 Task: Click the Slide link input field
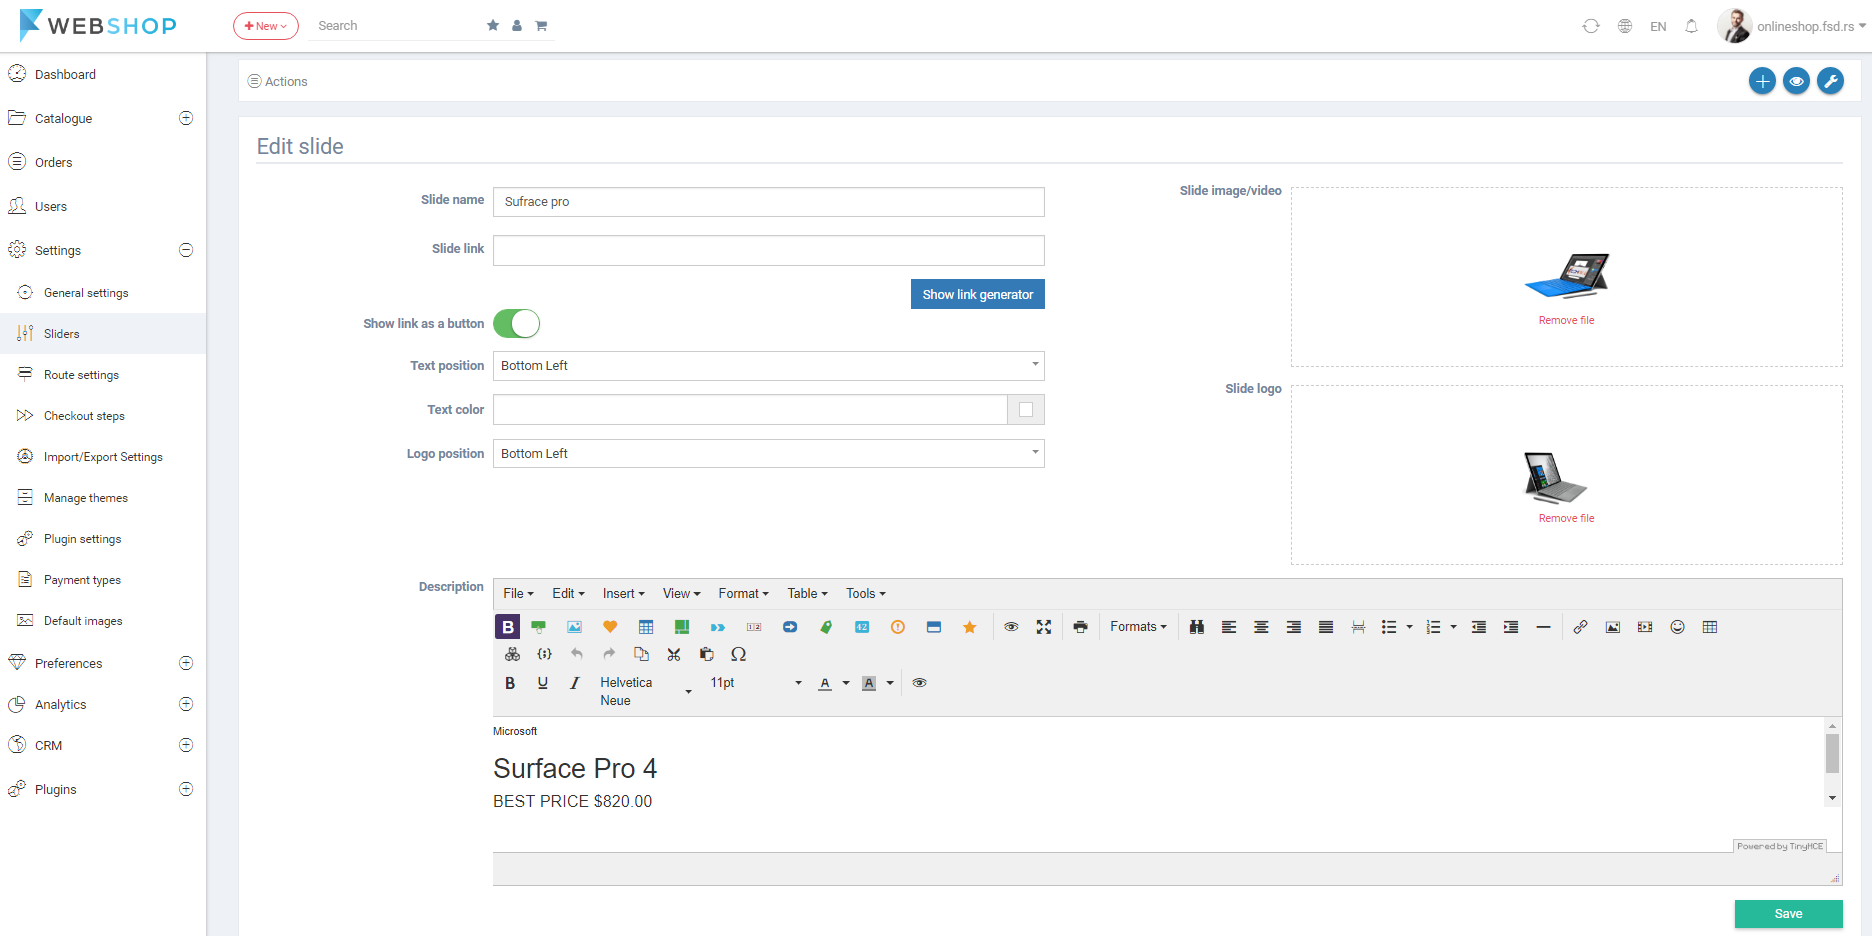[768, 250]
